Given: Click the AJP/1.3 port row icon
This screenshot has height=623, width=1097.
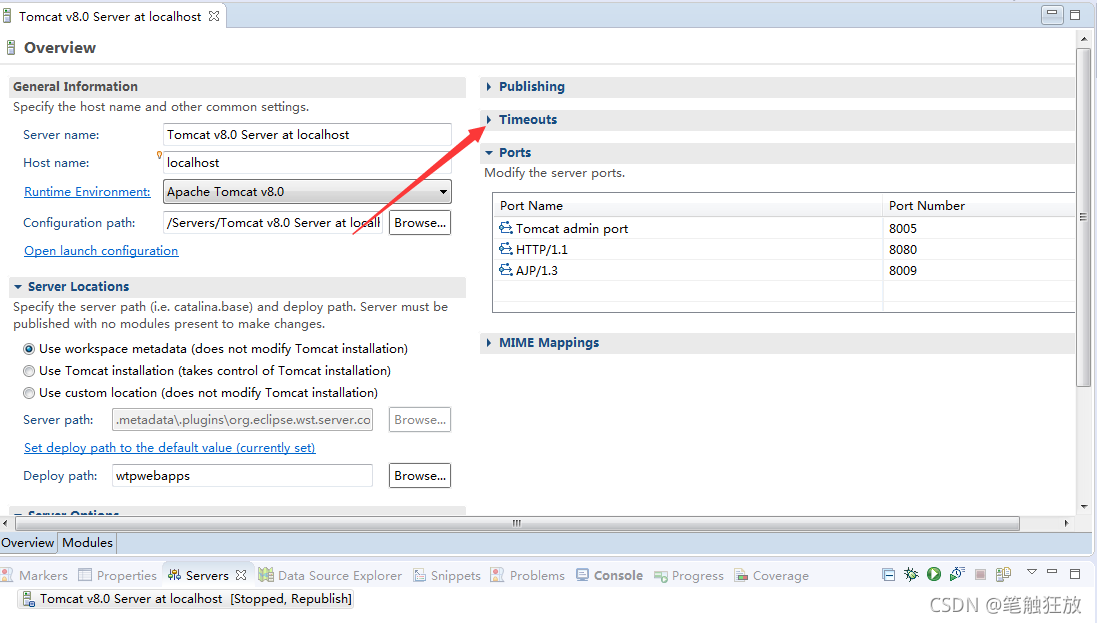Looking at the screenshot, I should click(506, 270).
